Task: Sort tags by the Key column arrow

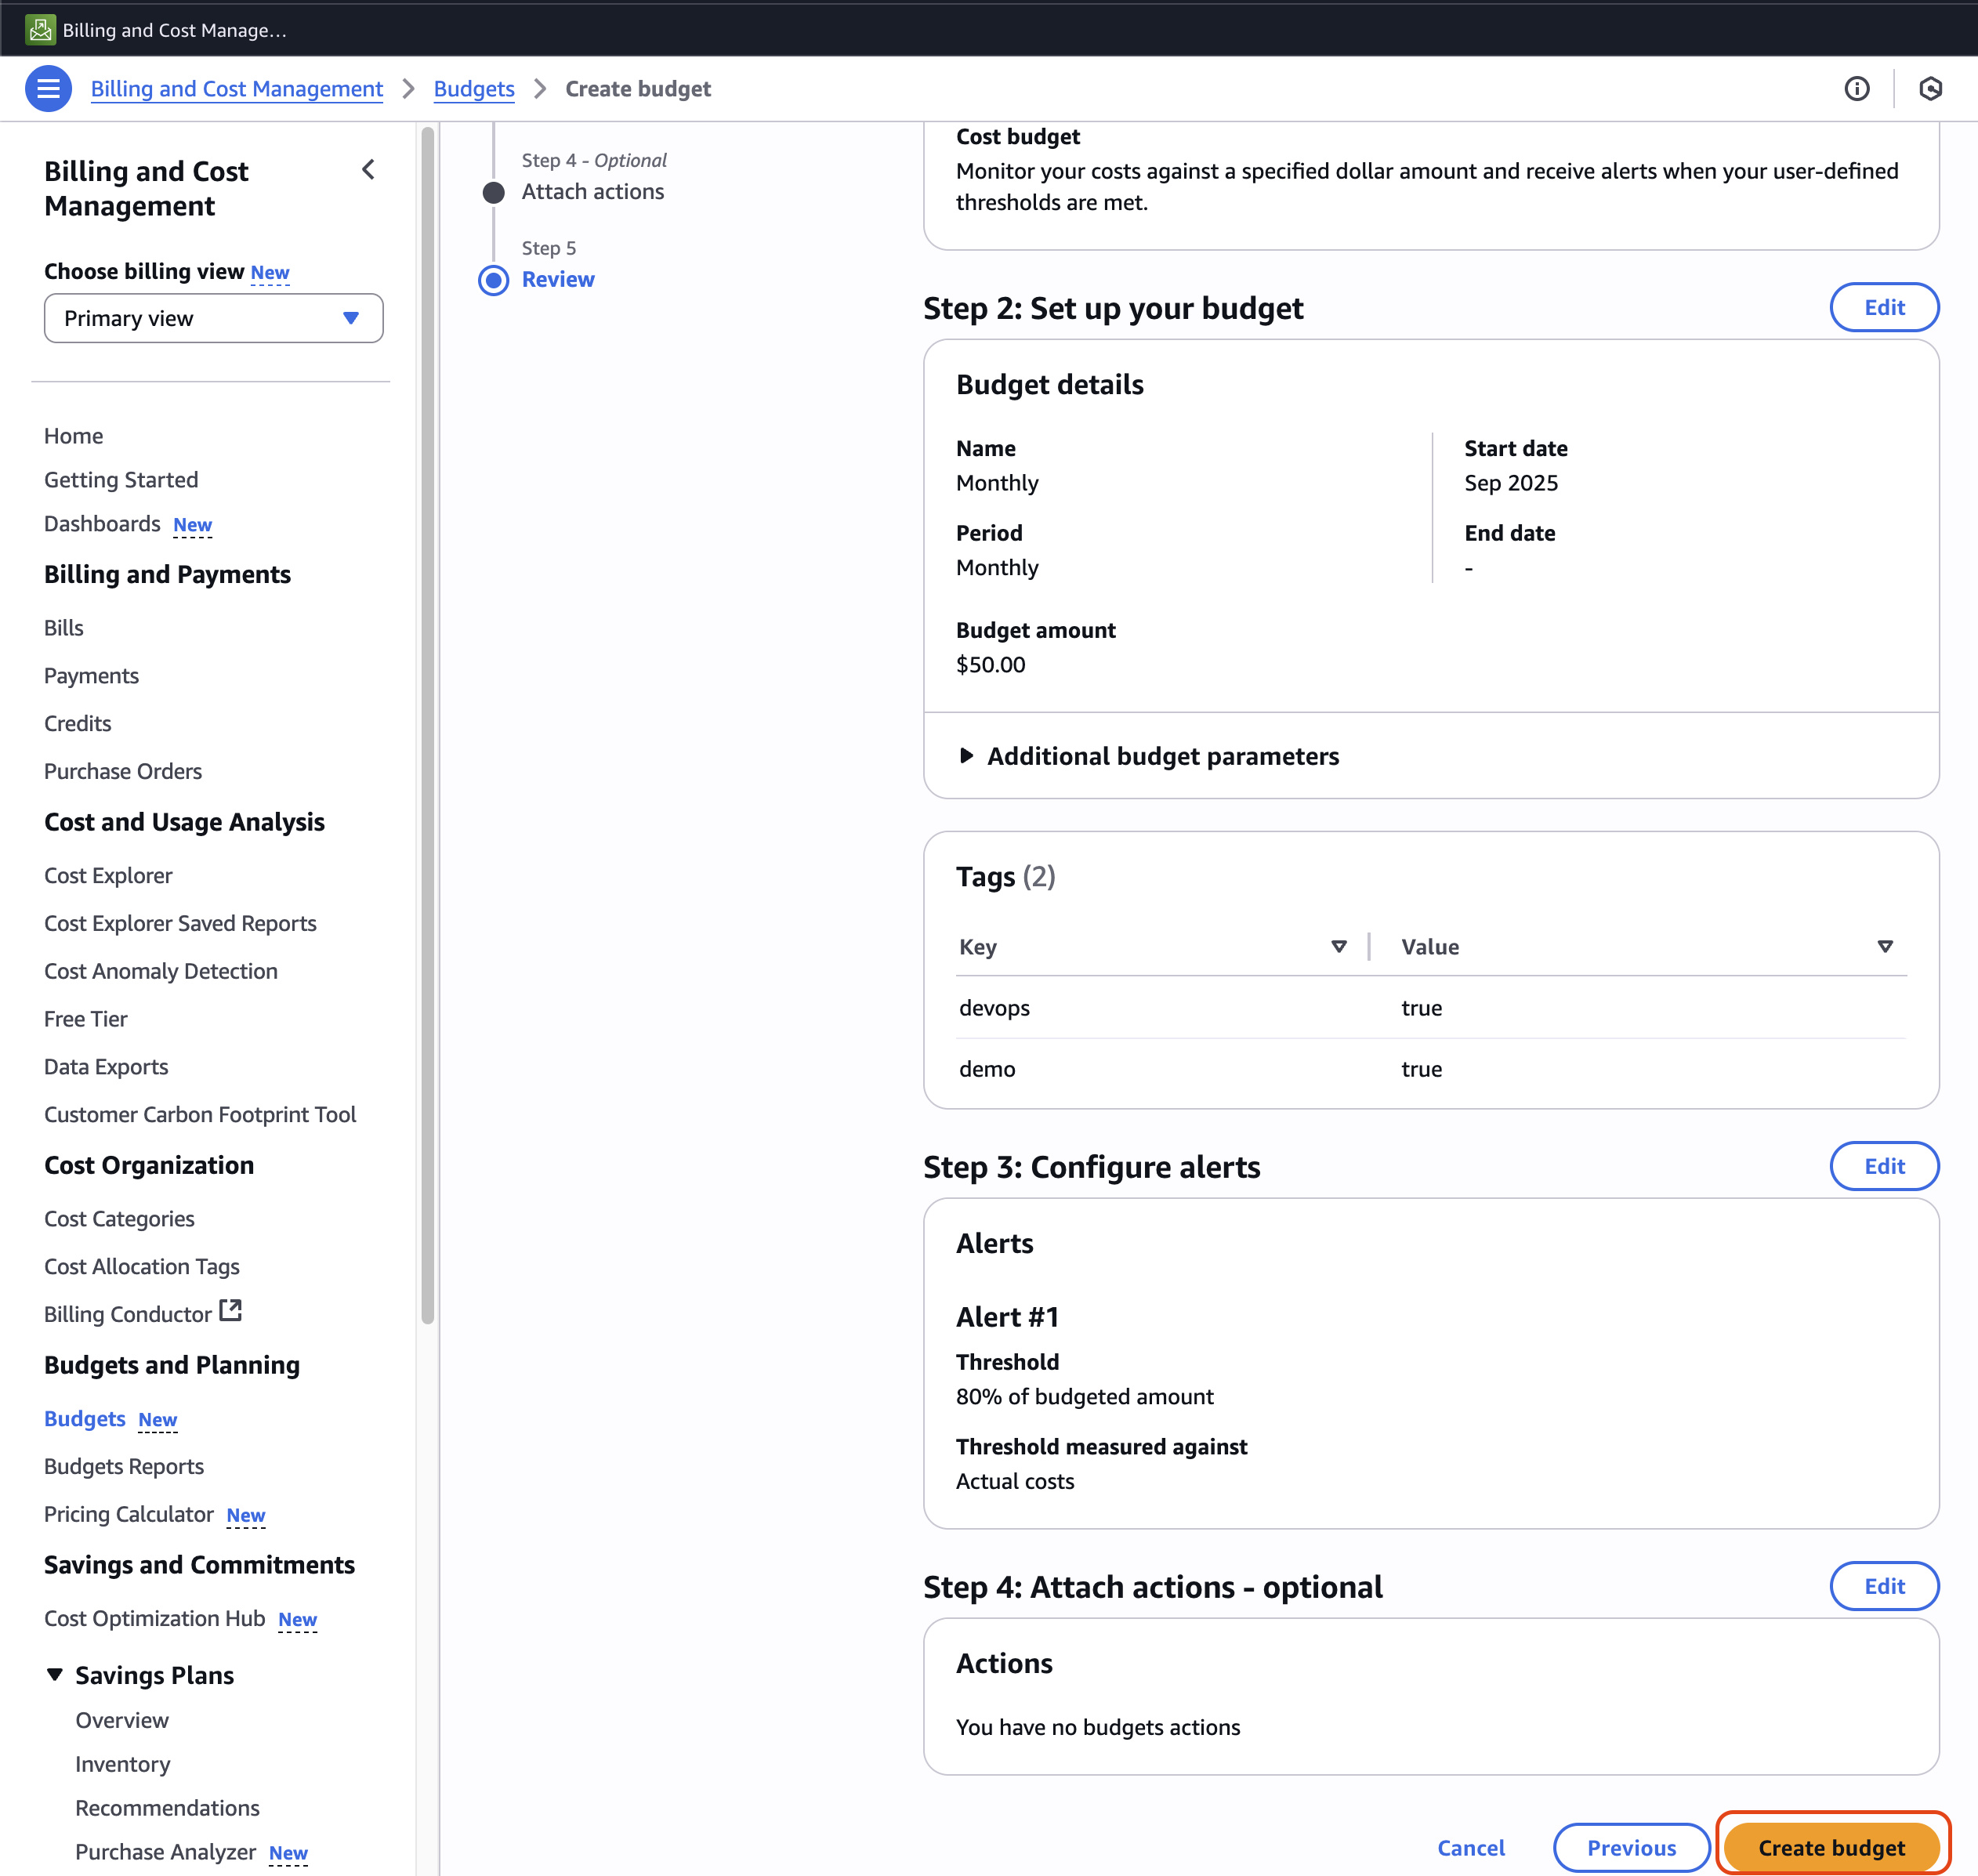Action: pos(1338,947)
